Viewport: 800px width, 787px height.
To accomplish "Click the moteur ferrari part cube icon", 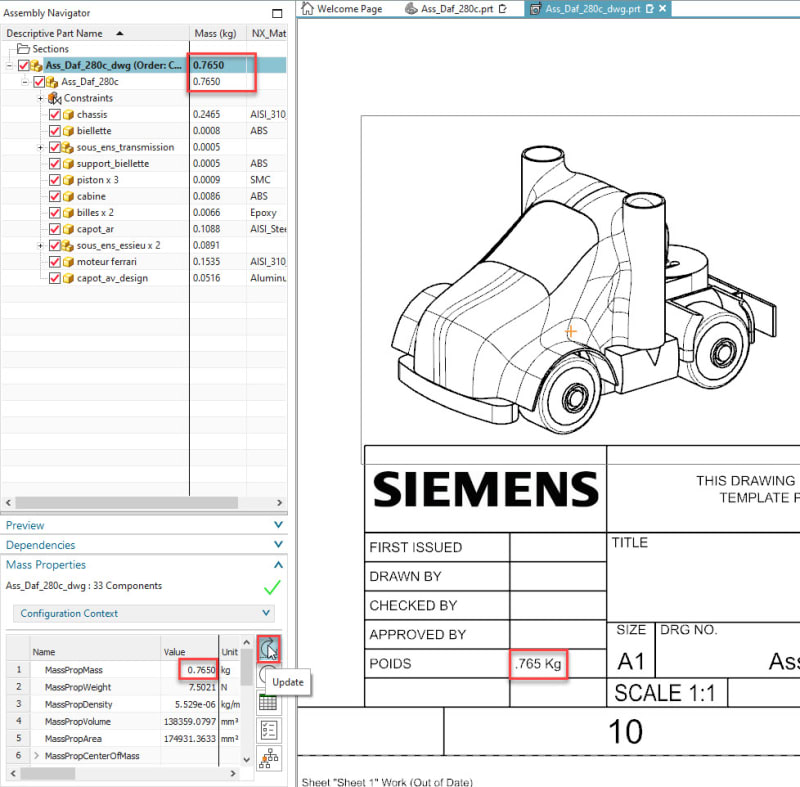I will (x=68, y=262).
